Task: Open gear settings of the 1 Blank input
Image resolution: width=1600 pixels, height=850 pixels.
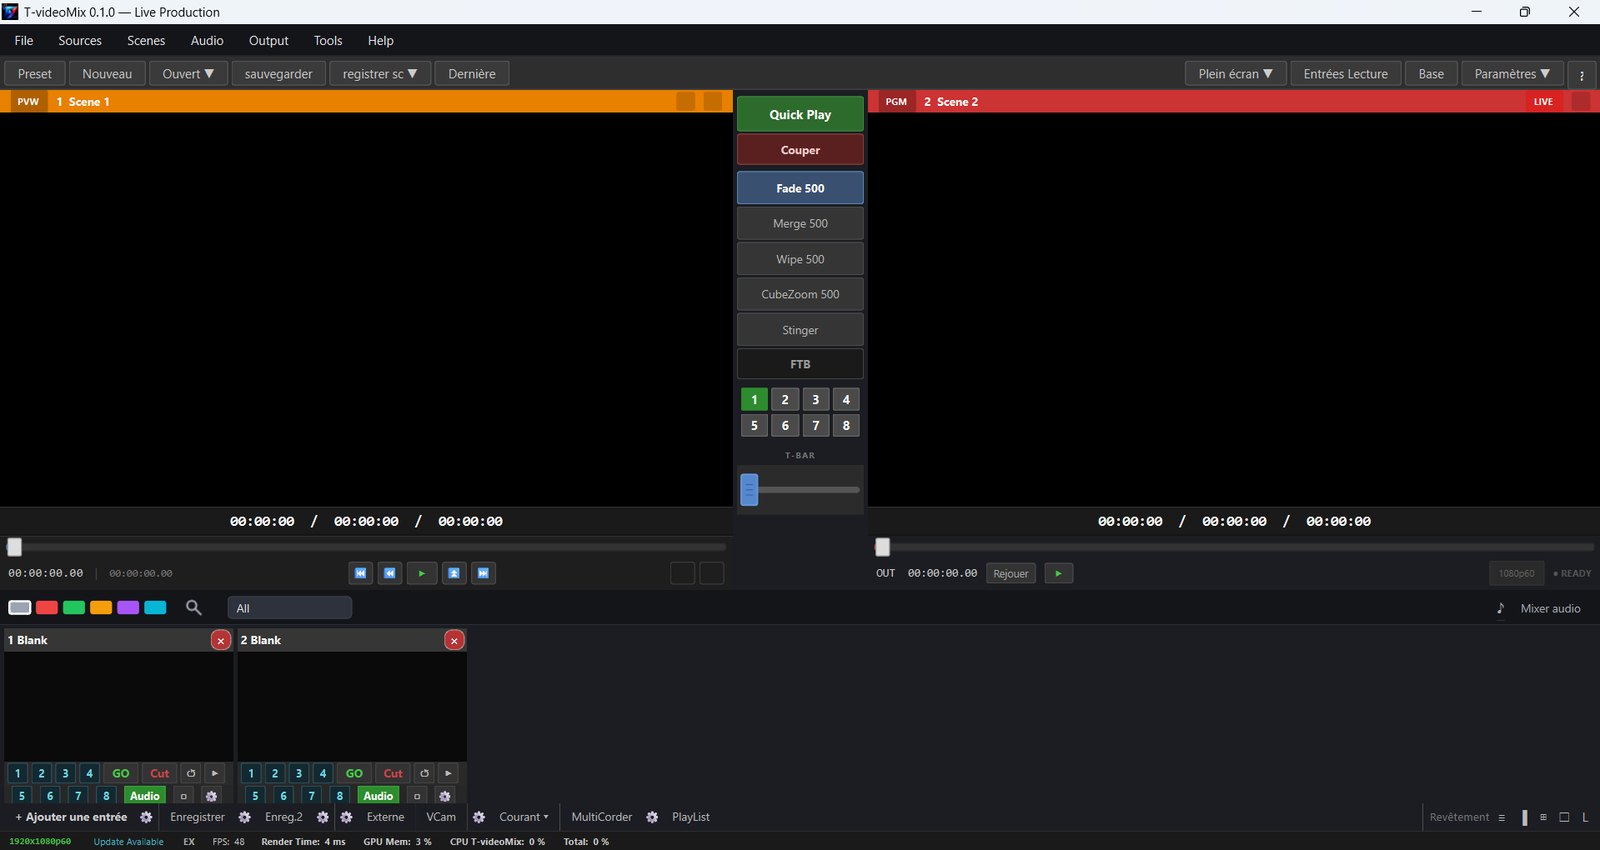Action: (x=211, y=796)
